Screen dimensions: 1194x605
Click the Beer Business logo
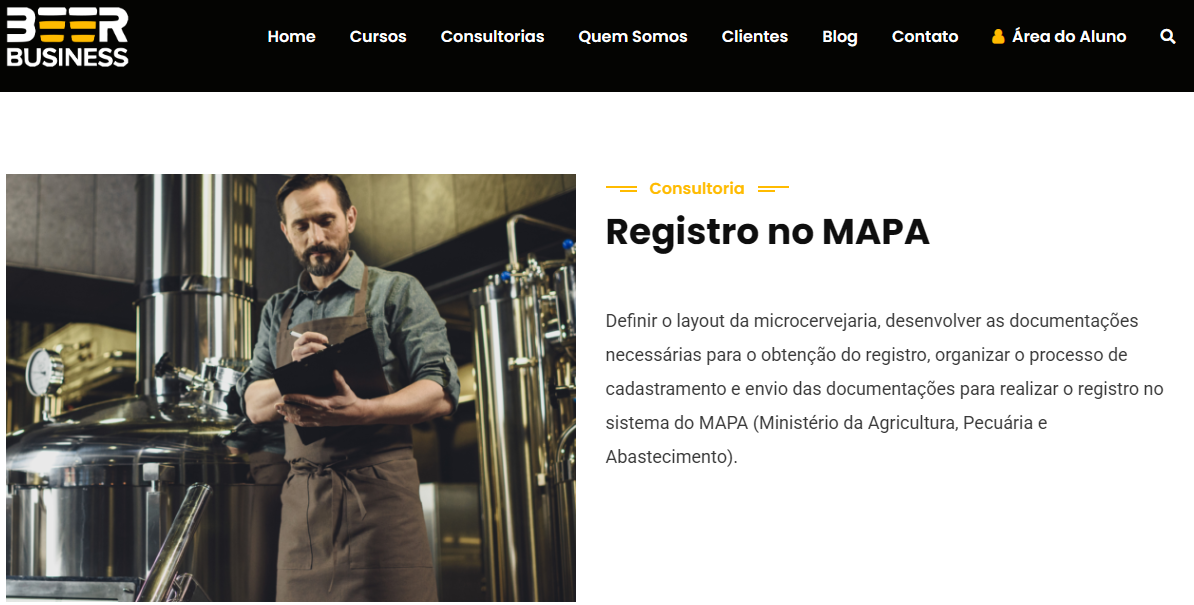pyautogui.click(x=68, y=37)
